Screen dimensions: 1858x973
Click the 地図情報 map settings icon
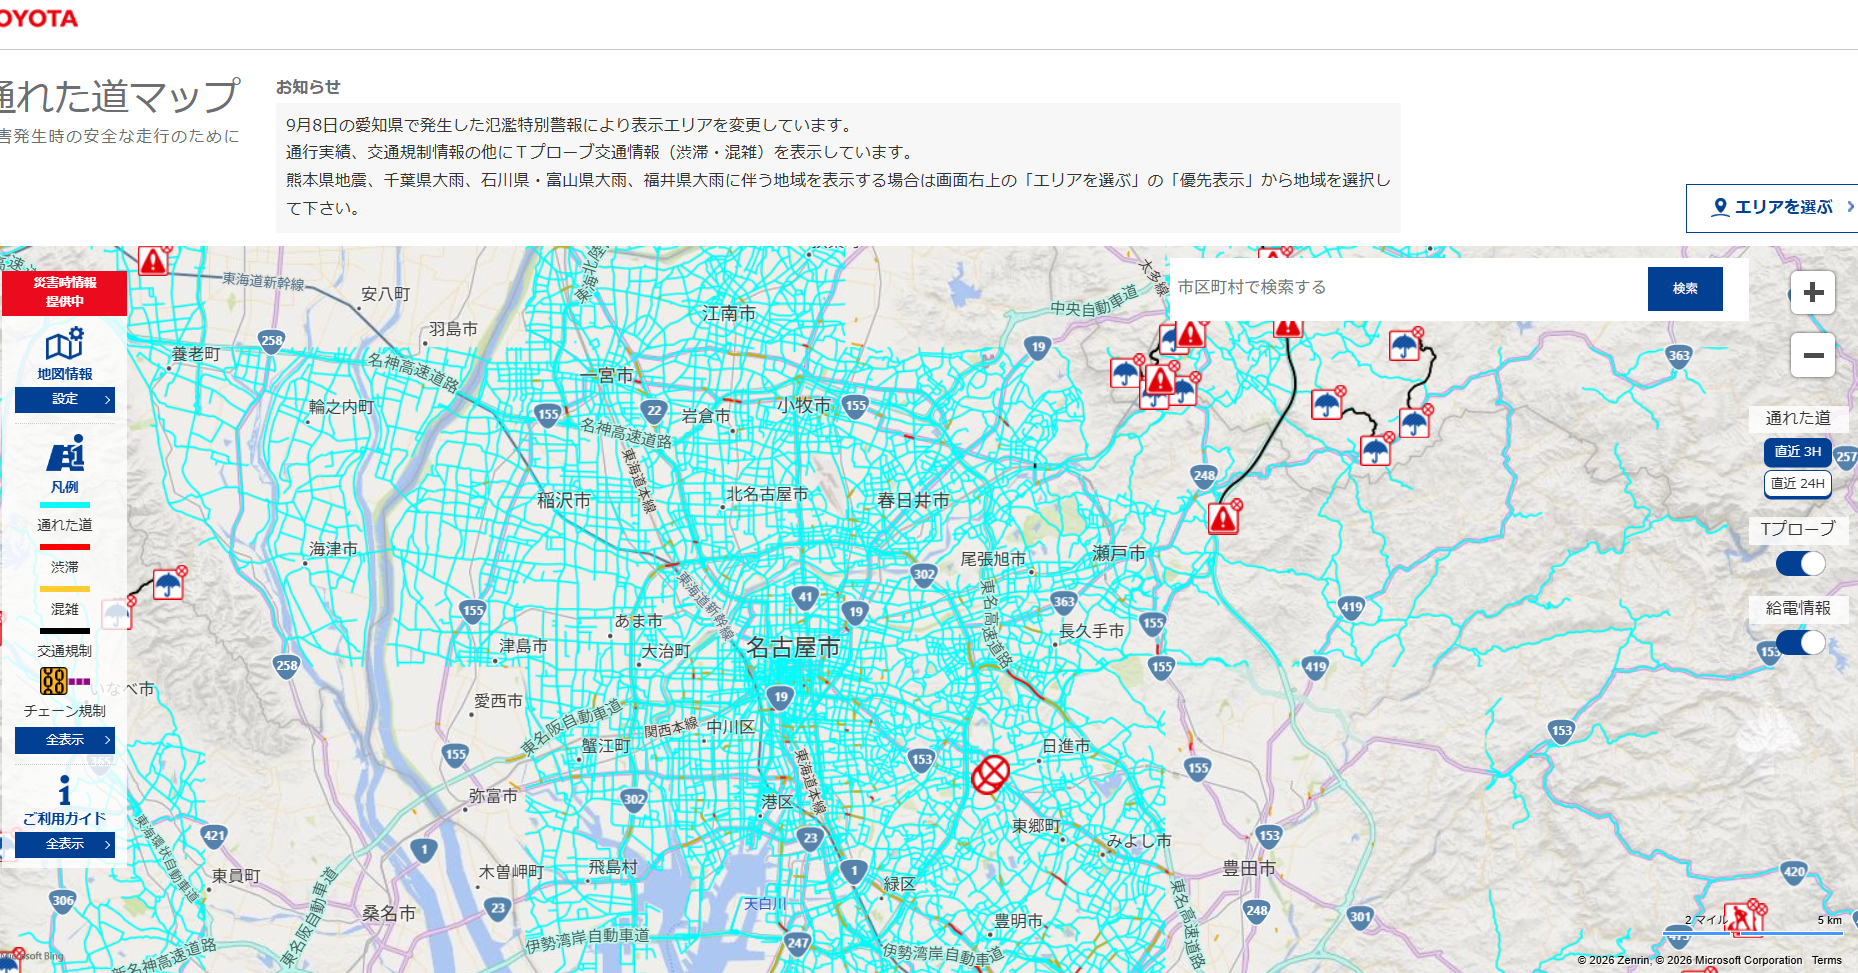pos(65,344)
